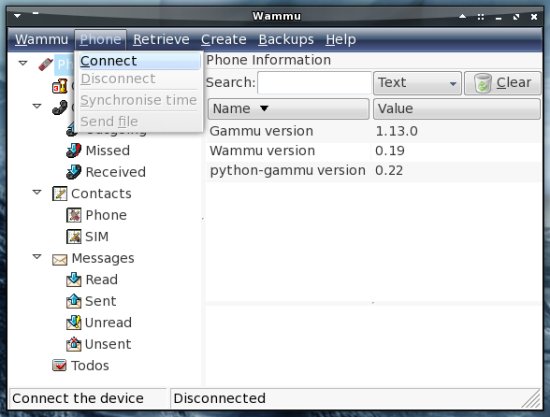Click the SIM contacts icon
The height and width of the screenshot is (417, 550).
[74, 236]
